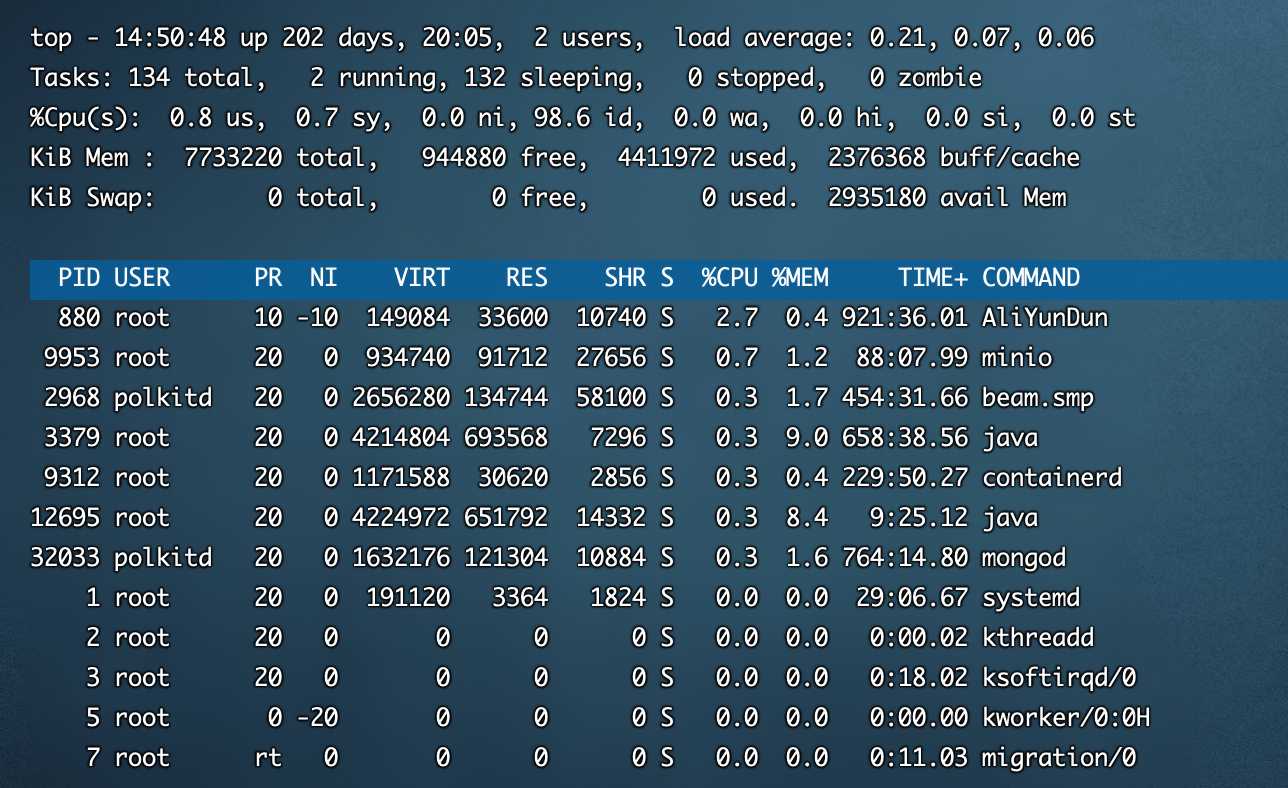Click the COMMAND column header
Screen dimensions: 1288x788
1031,278
